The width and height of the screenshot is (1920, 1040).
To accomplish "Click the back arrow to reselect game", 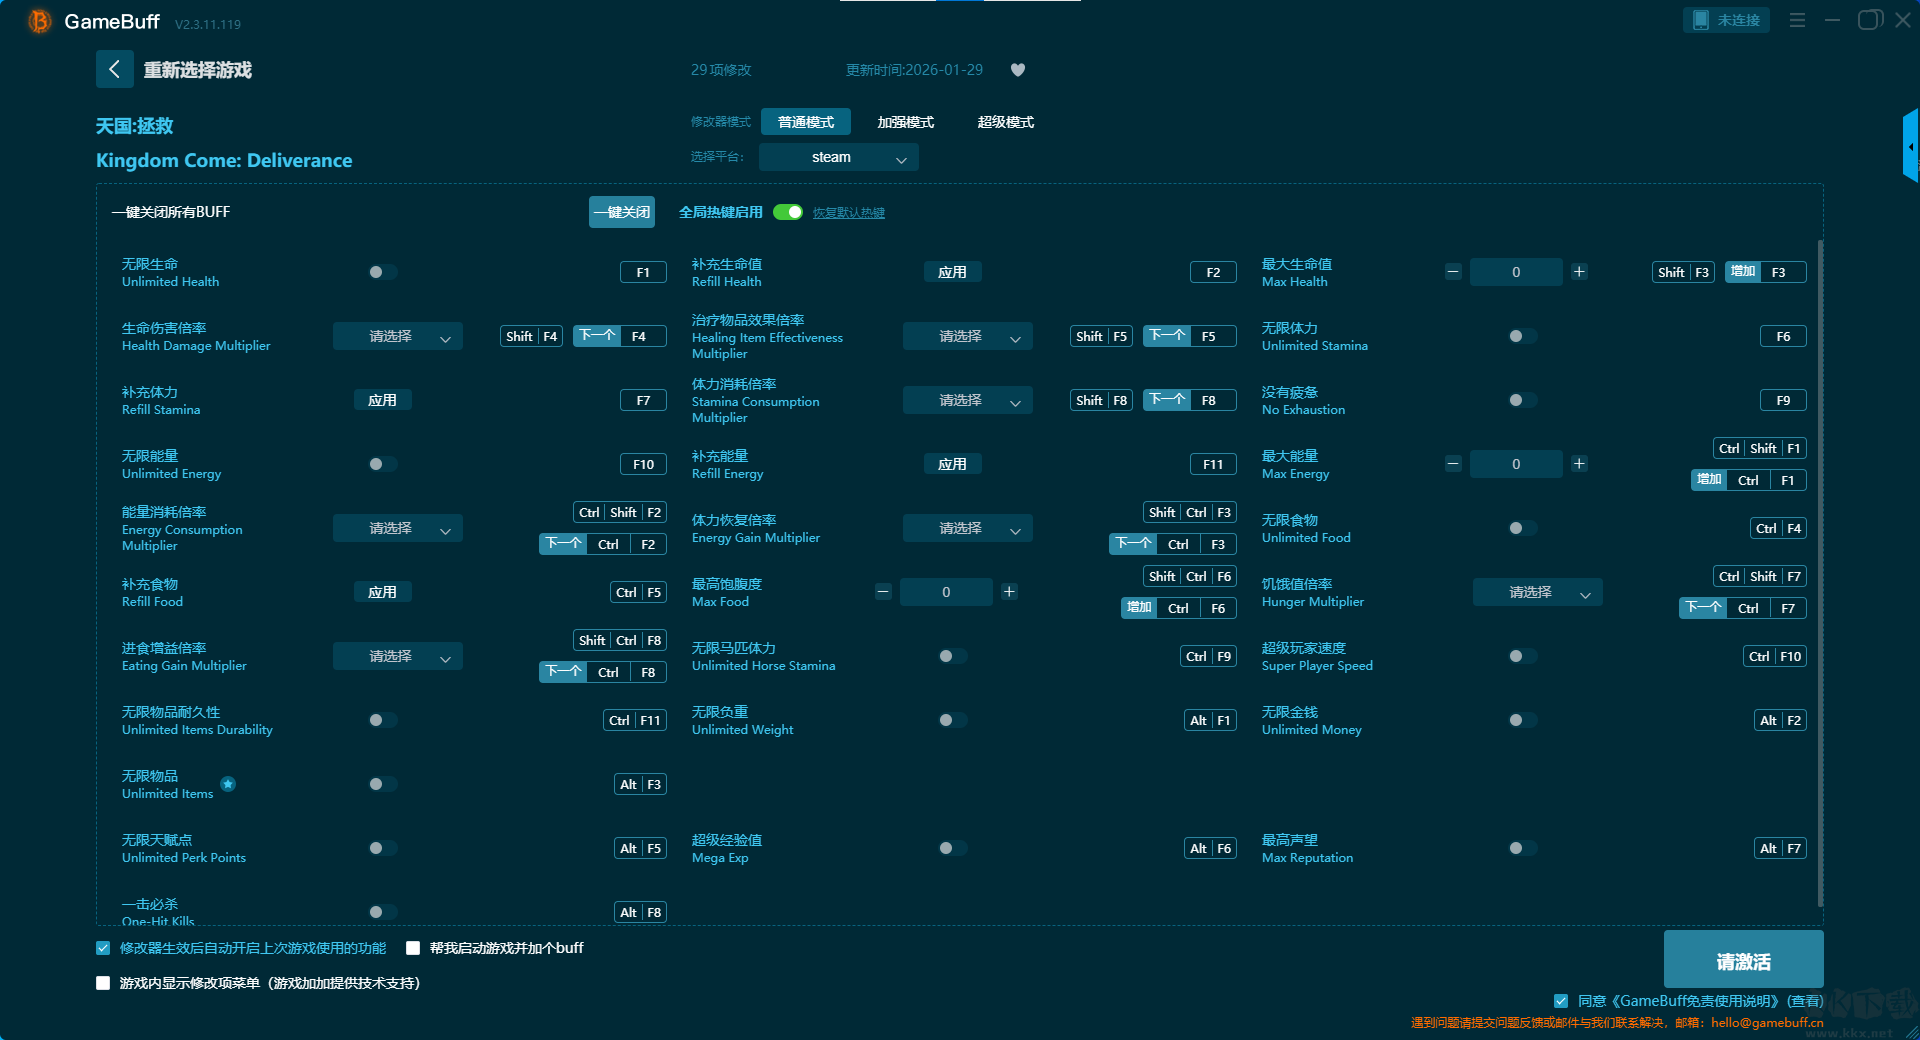I will click(114, 69).
